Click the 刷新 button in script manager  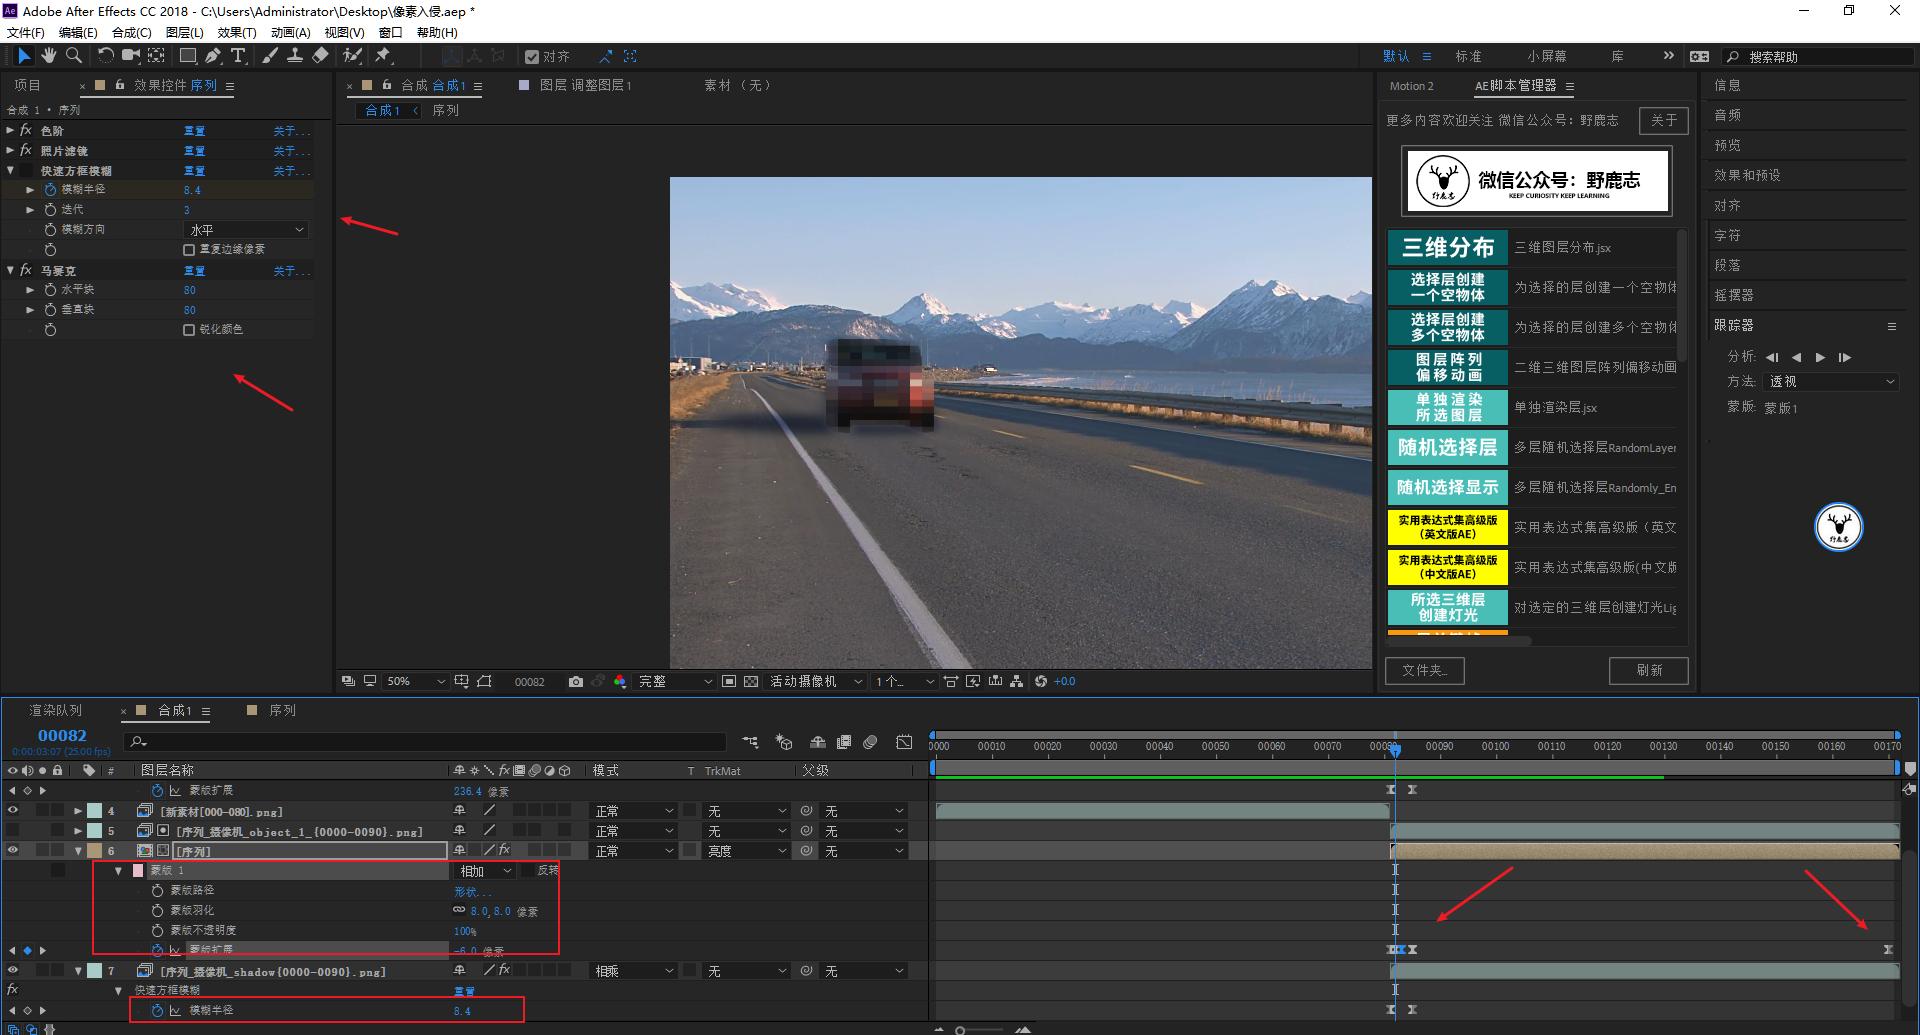pyautogui.click(x=1648, y=671)
